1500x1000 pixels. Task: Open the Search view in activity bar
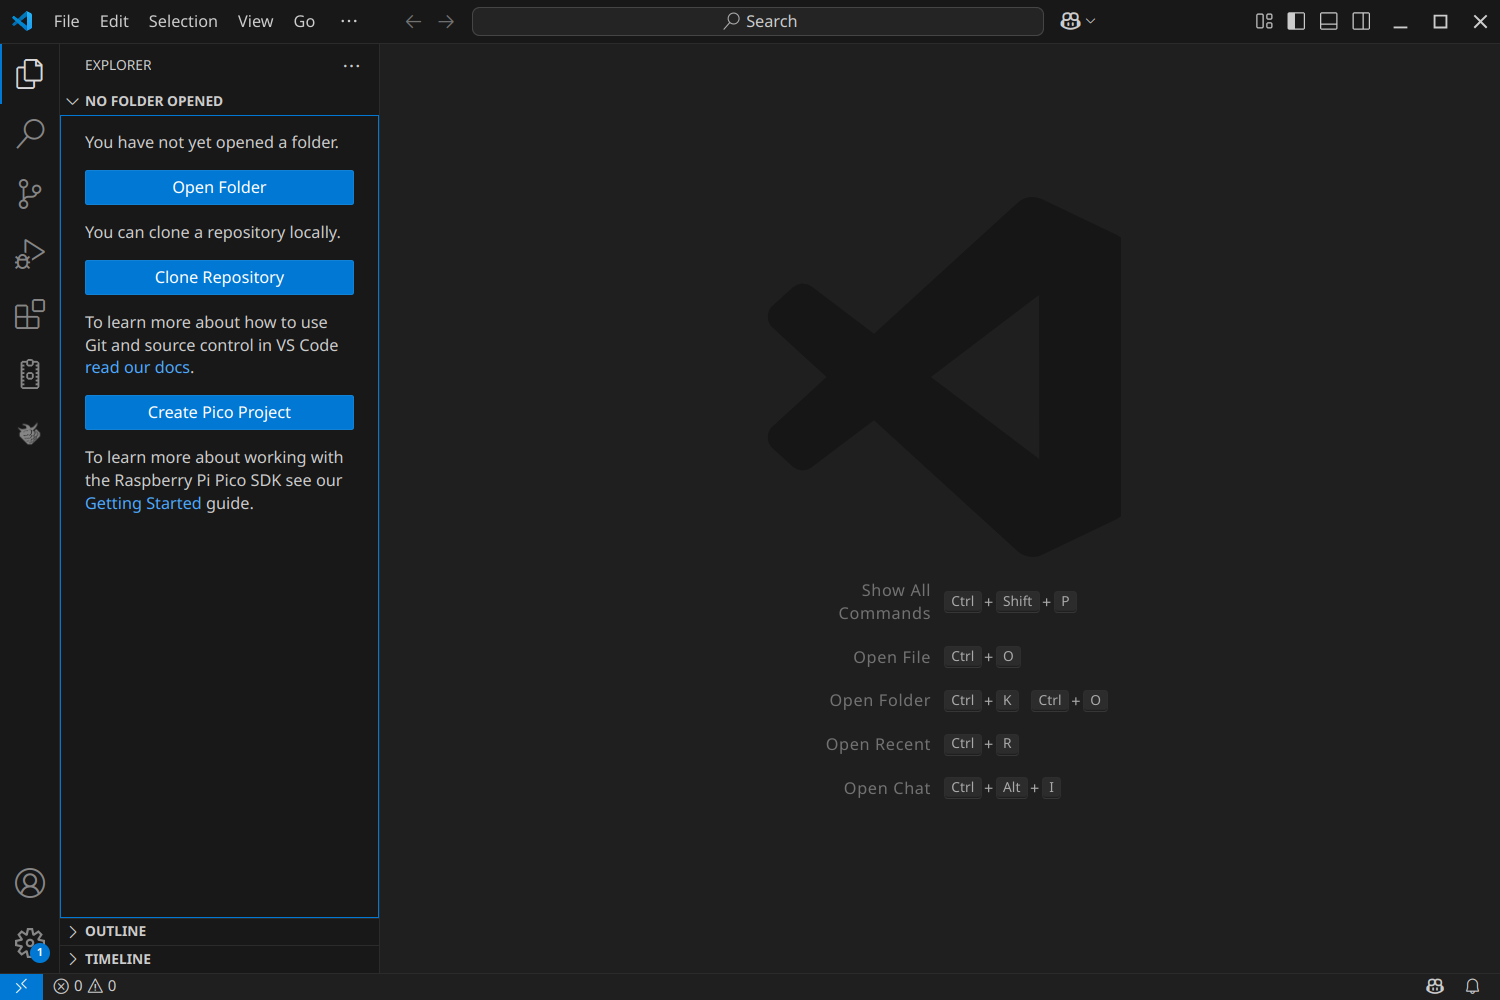click(x=30, y=133)
